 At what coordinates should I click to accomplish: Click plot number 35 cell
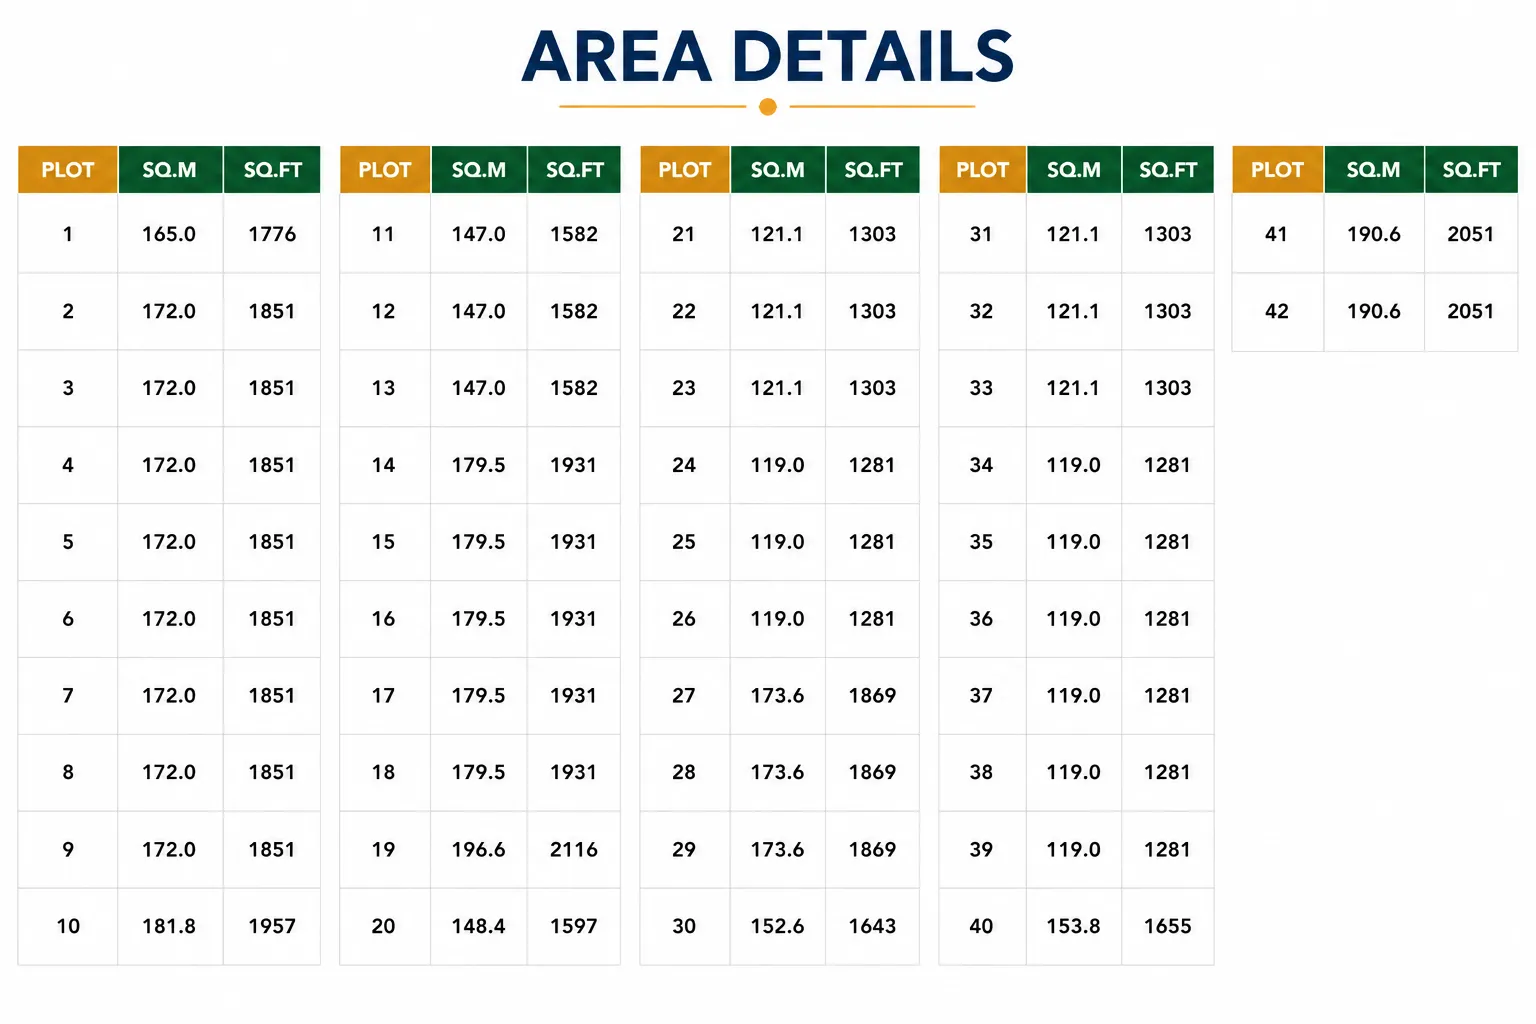pyautogui.click(x=981, y=542)
